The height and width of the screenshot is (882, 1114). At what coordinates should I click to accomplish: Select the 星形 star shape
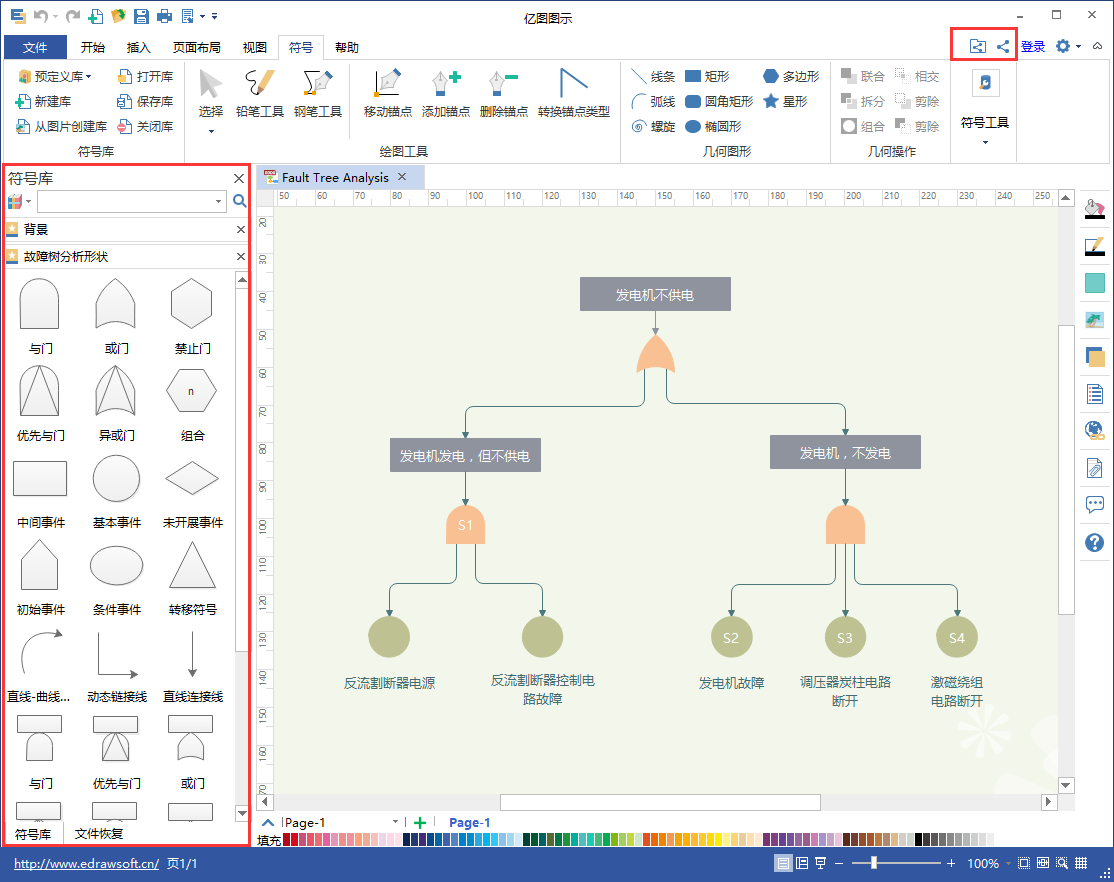(x=785, y=102)
